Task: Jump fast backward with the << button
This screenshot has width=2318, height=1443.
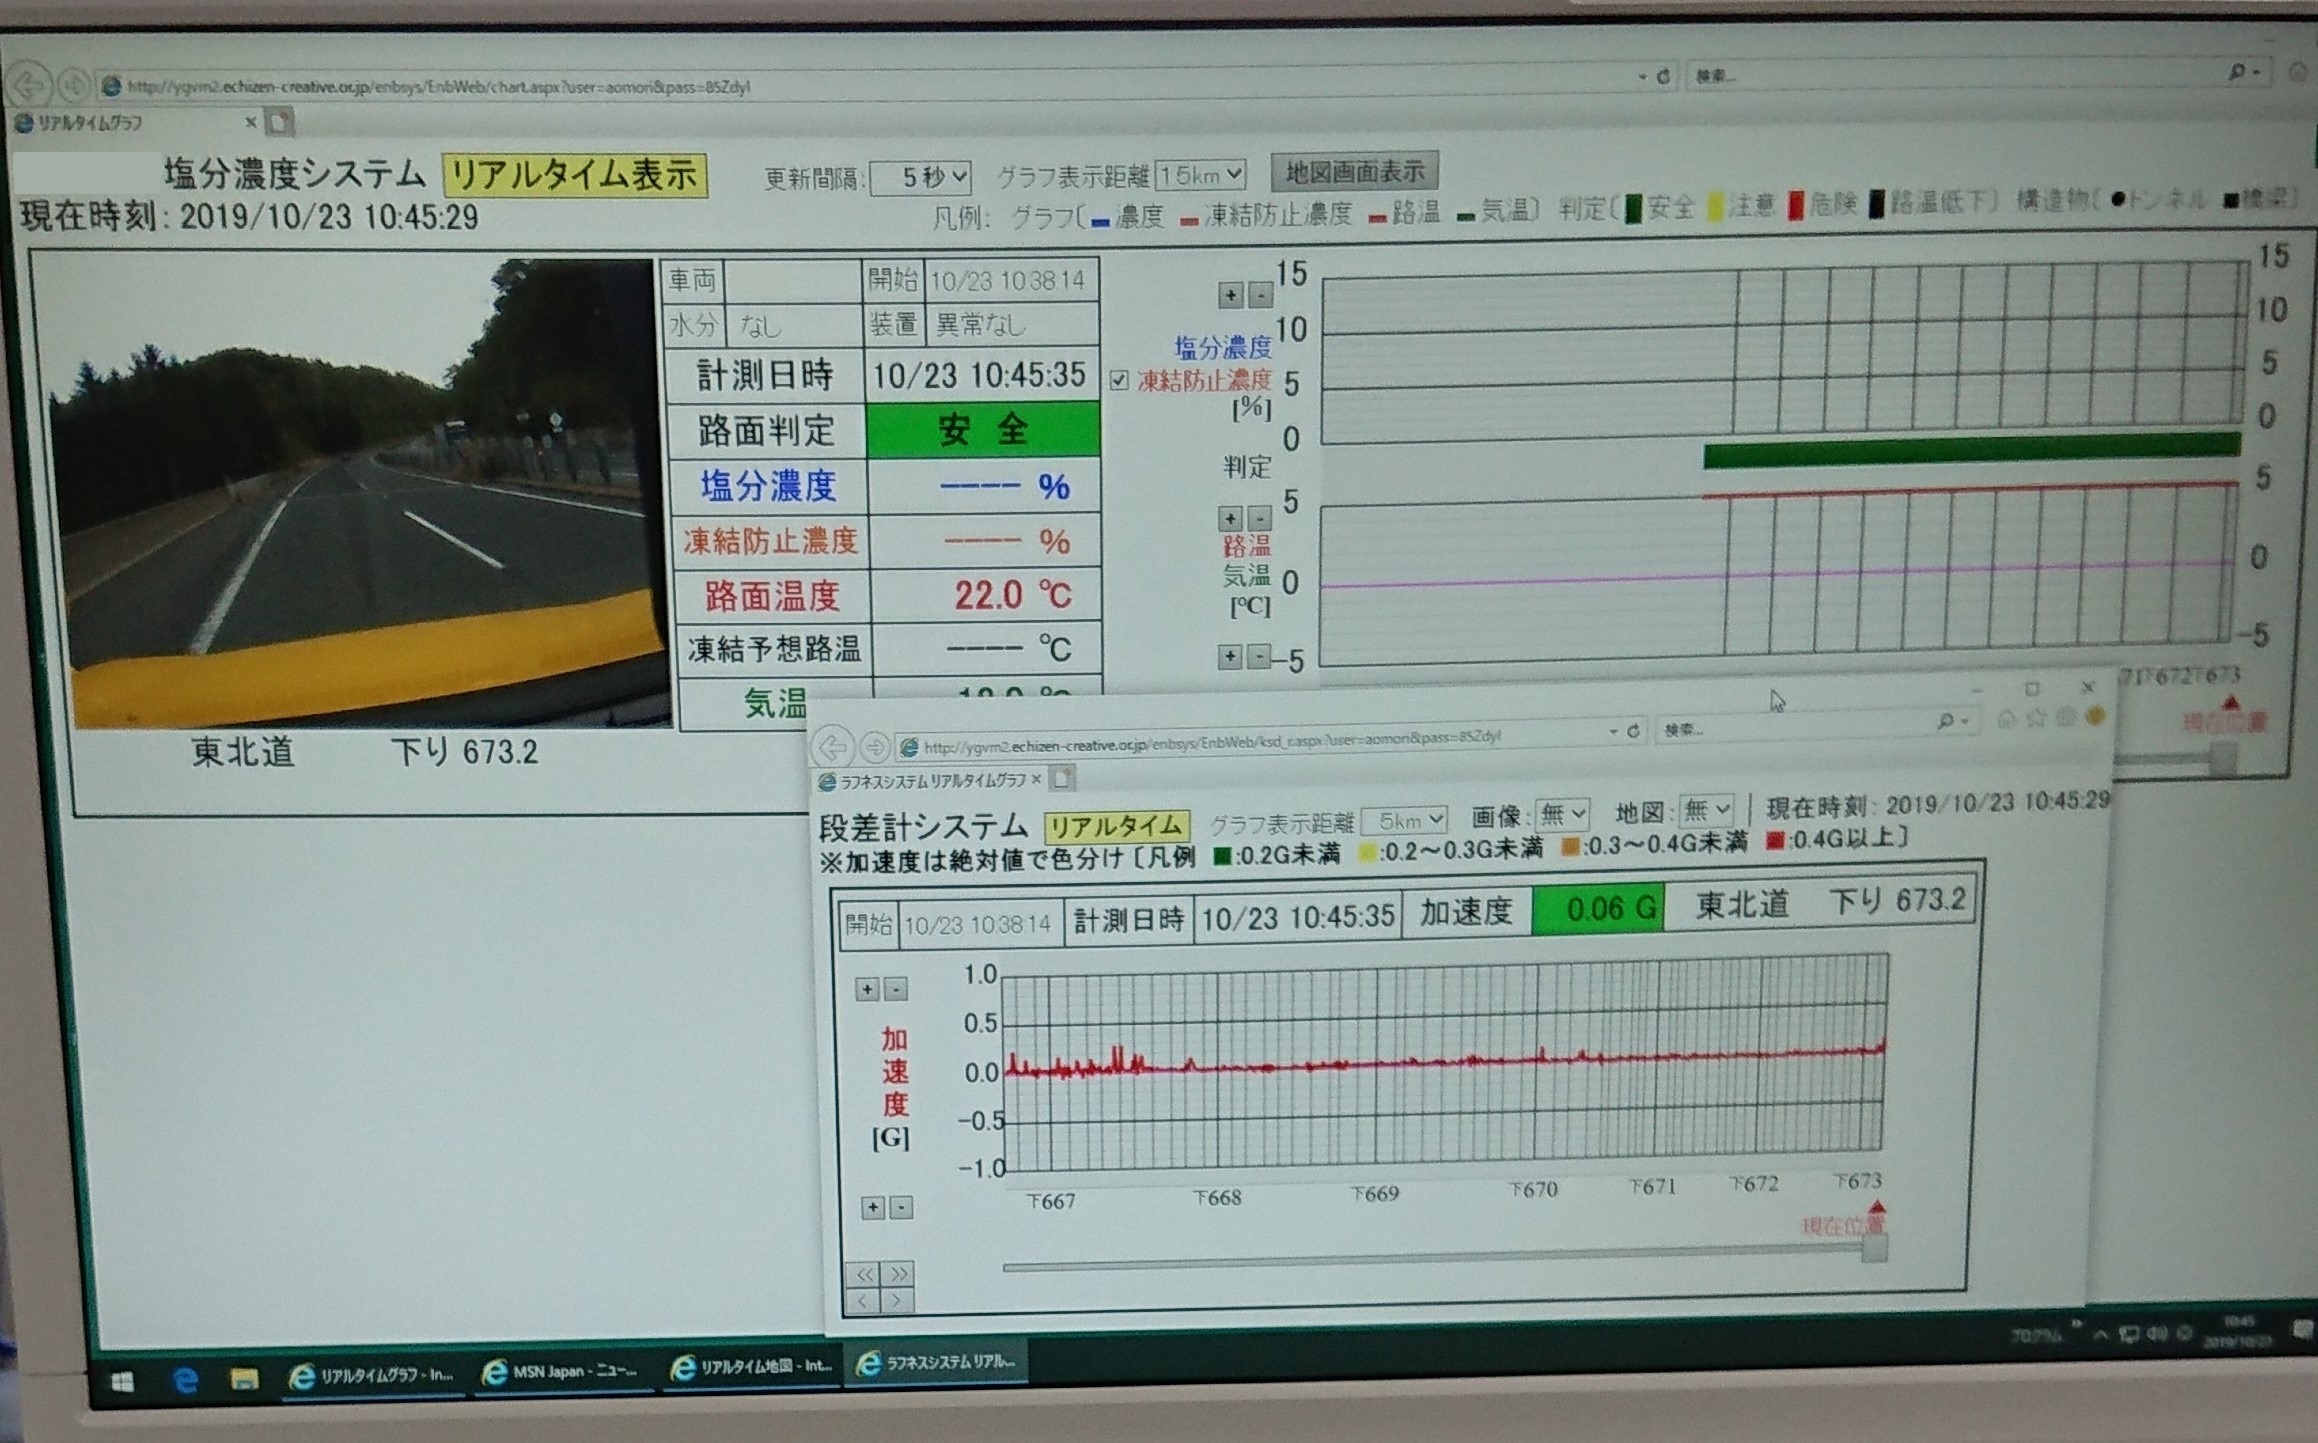Action: (x=864, y=1274)
